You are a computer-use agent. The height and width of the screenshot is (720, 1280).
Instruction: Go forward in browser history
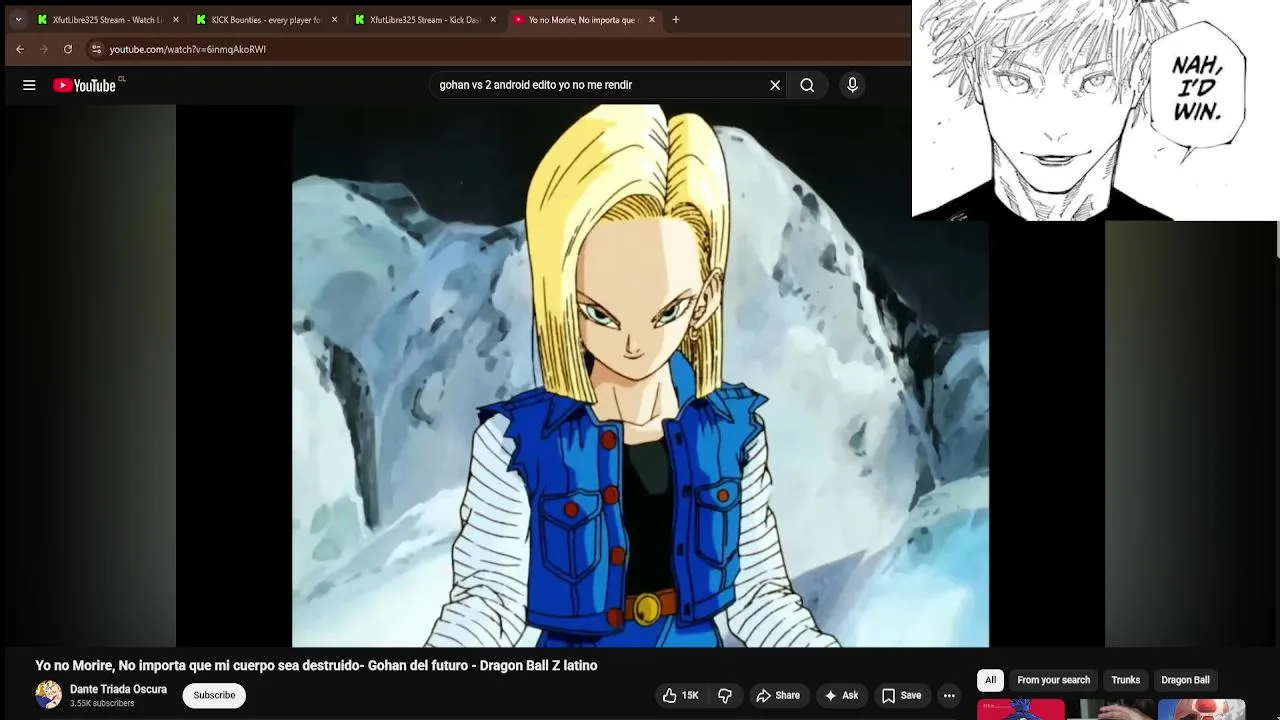pyautogui.click(x=44, y=49)
